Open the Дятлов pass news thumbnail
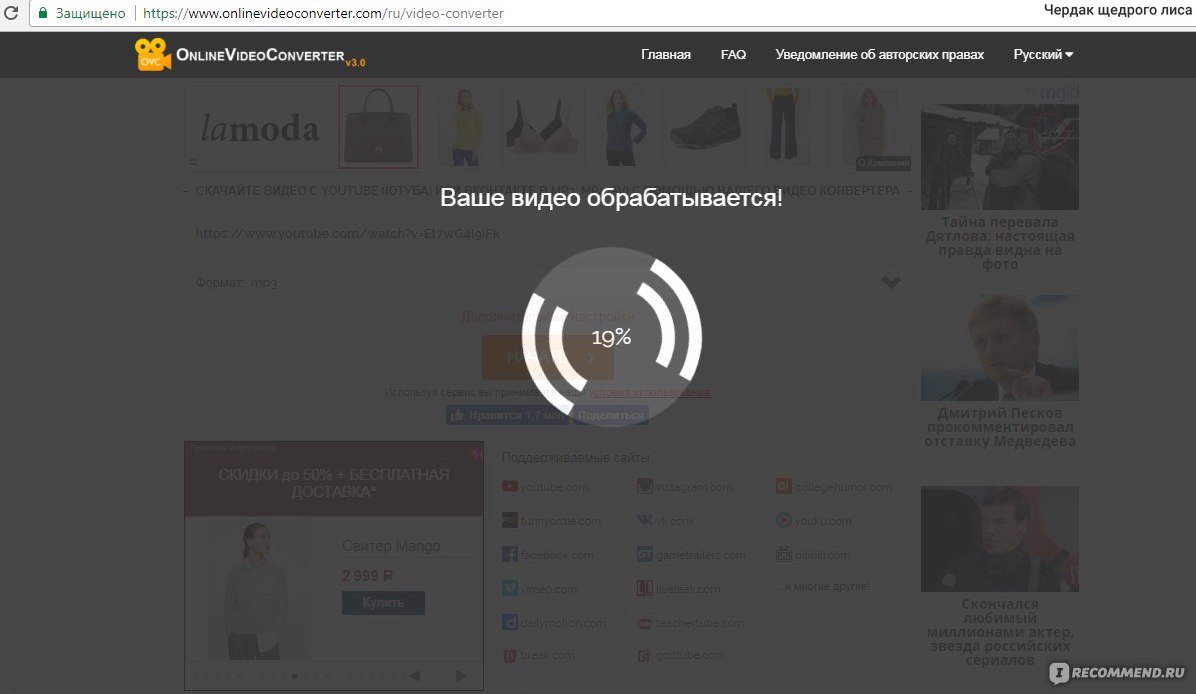 [x=999, y=157]
